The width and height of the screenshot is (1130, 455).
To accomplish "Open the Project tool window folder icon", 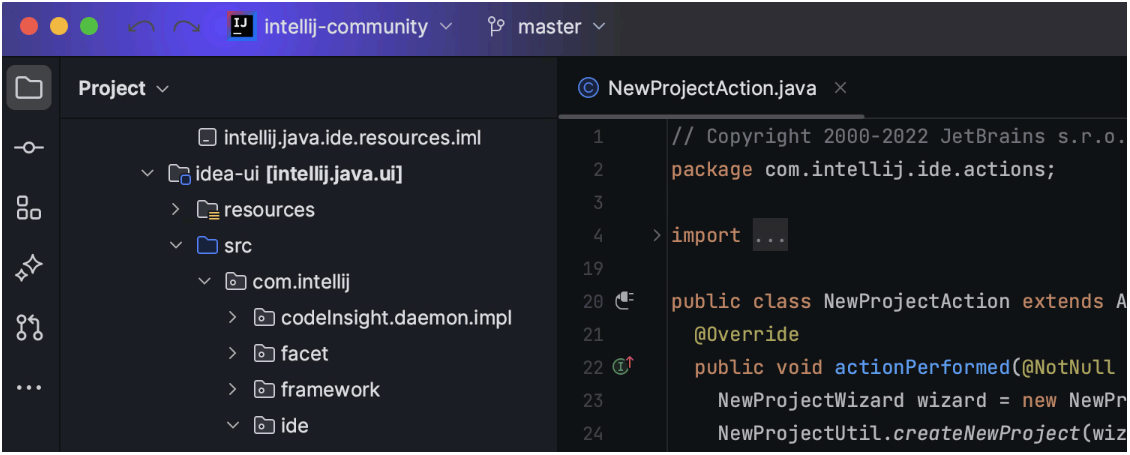I will pos(29,88).
